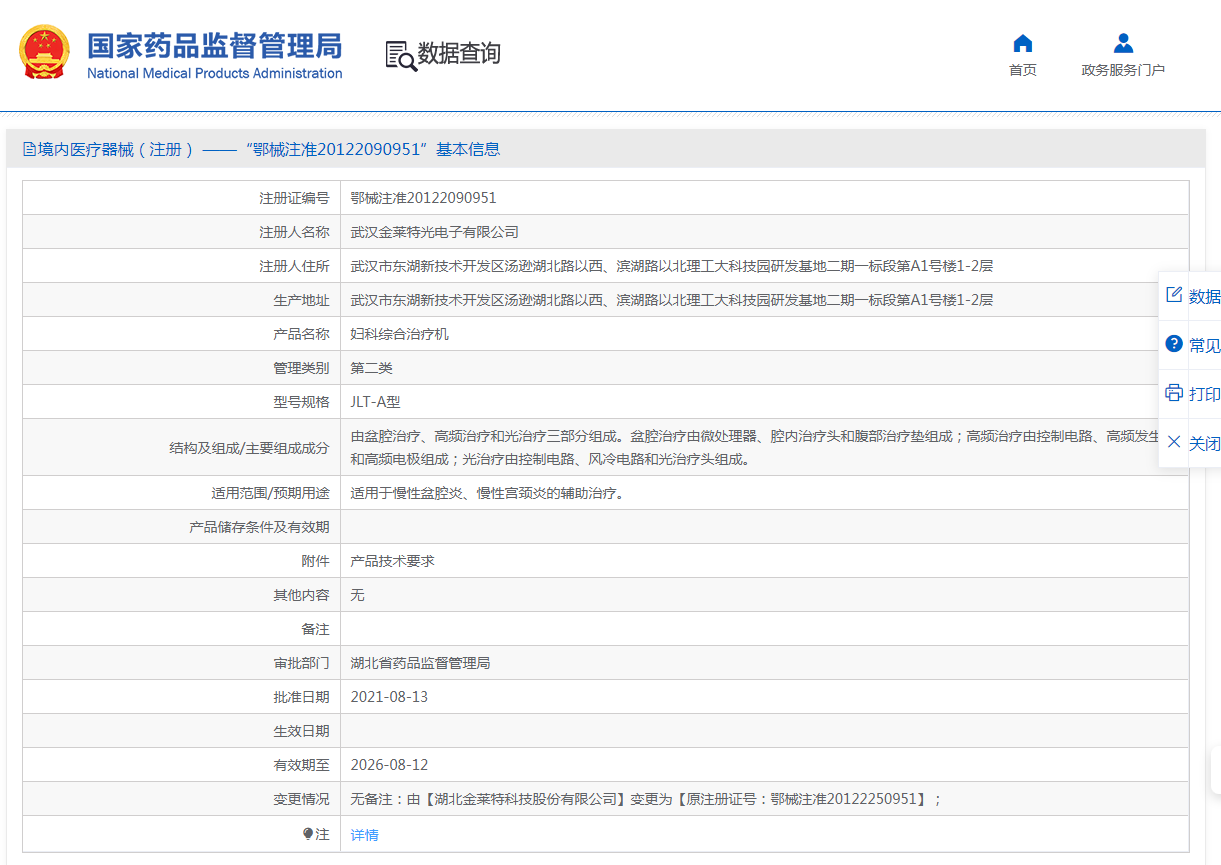Click the 结构及组成/主要组成成分 label

click(249, 448)
